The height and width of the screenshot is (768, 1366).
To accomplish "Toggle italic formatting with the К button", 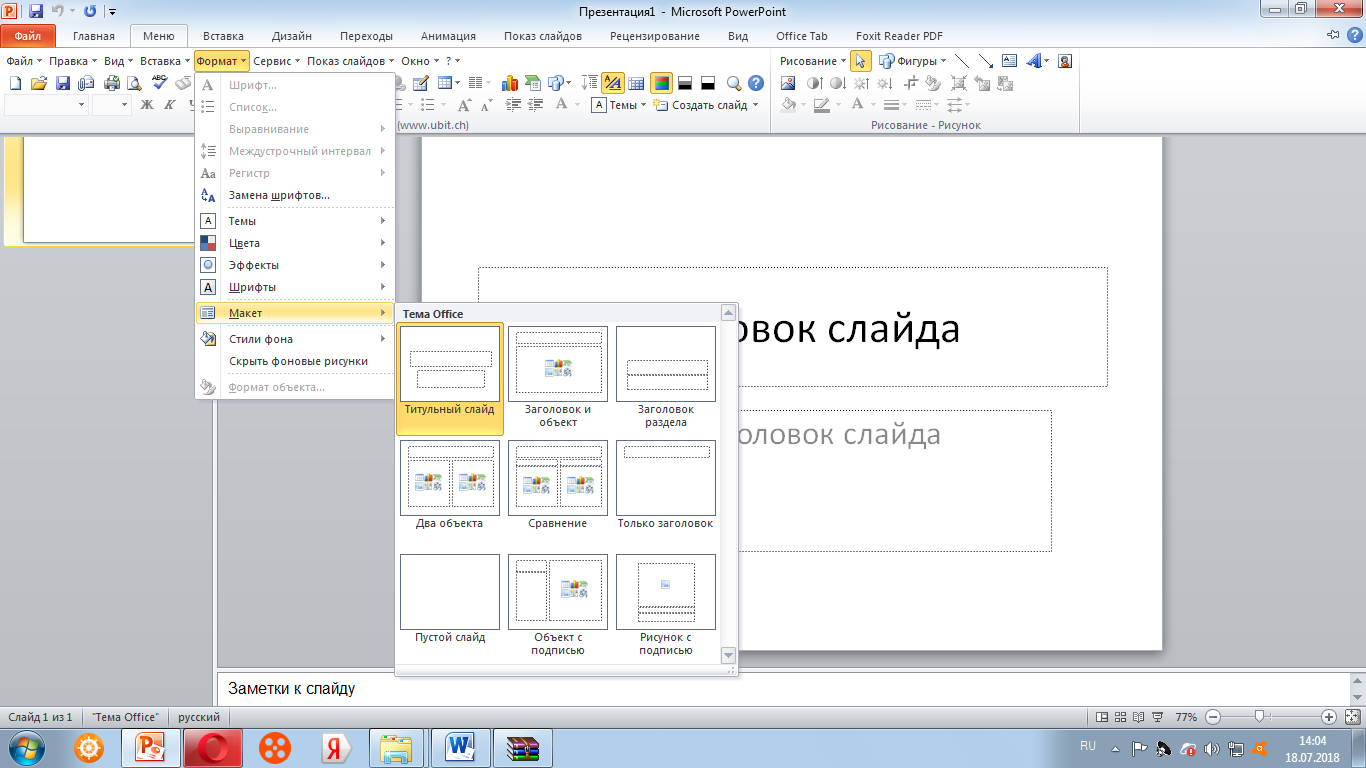I will point(169,105).
